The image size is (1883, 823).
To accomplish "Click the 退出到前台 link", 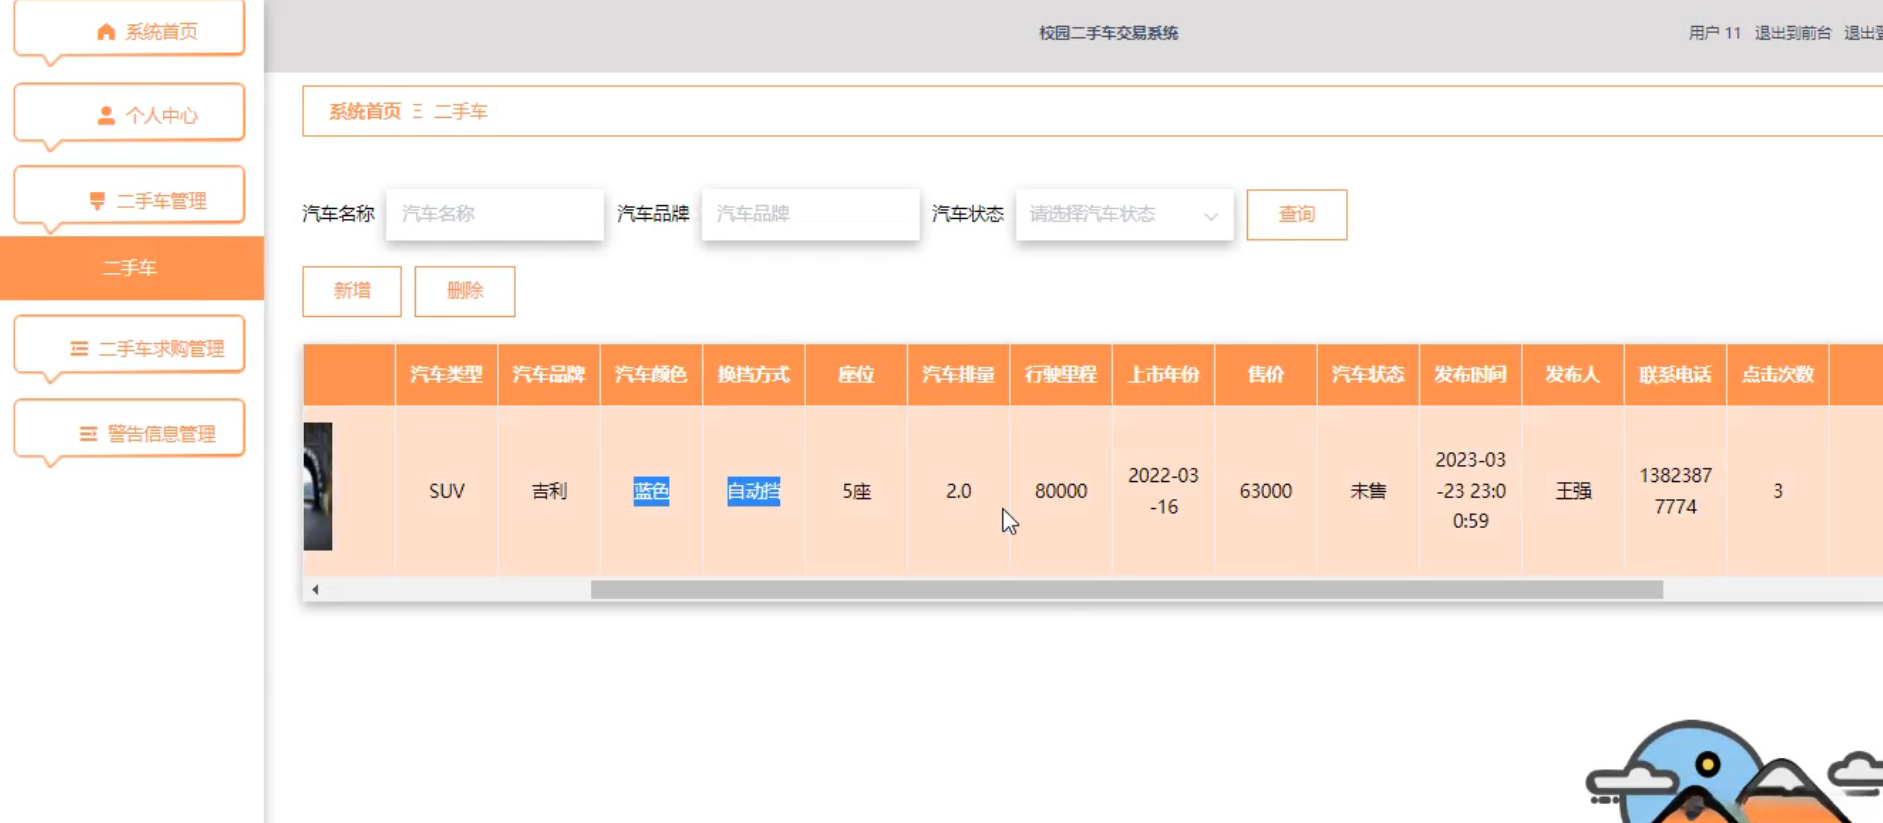I will point(1793,33).
